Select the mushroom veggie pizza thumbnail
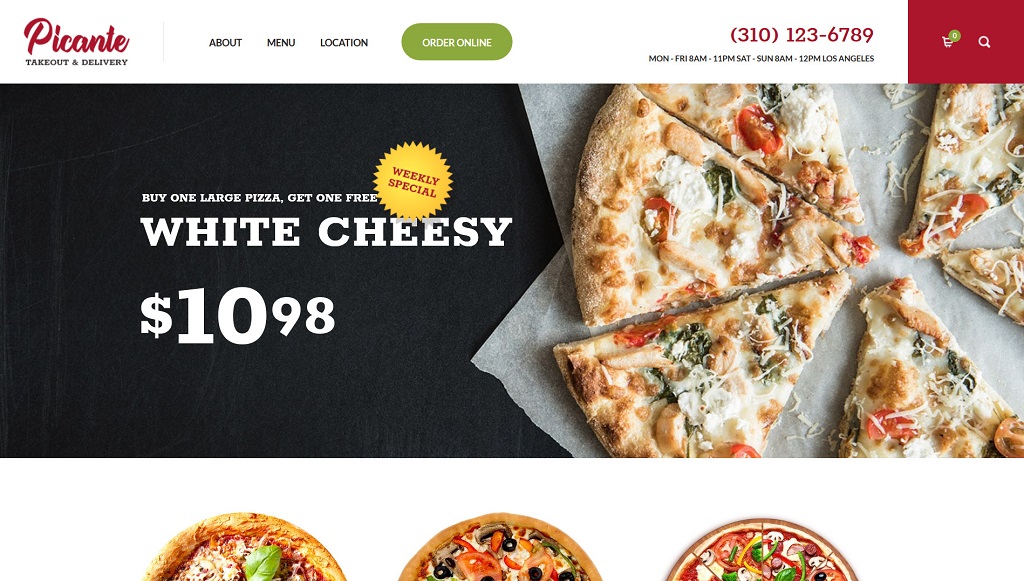This screenshot has width=1024, height=581. tap(761, 550)
